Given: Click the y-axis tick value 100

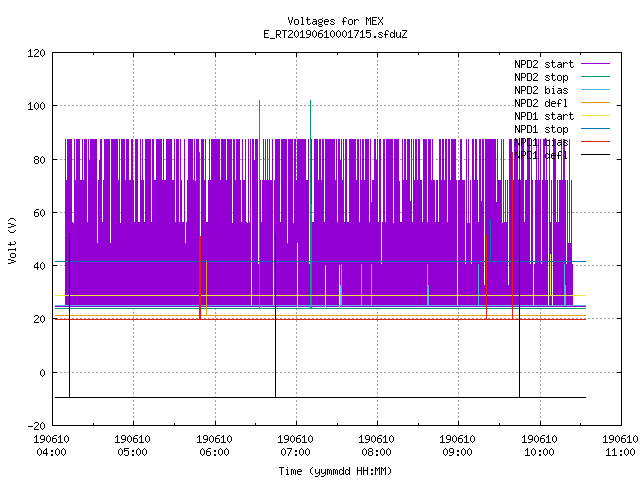Looking at the screenshot, I should (36, 107).
